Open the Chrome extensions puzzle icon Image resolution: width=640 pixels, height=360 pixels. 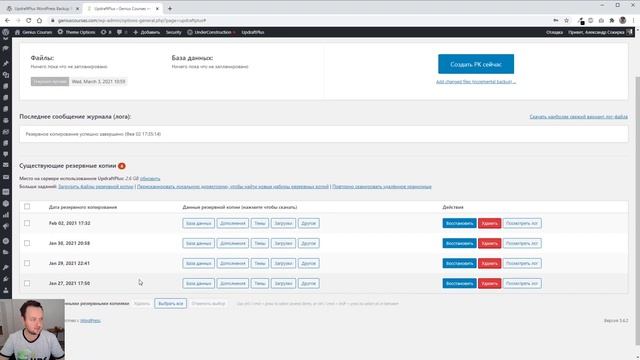[612, 20]
